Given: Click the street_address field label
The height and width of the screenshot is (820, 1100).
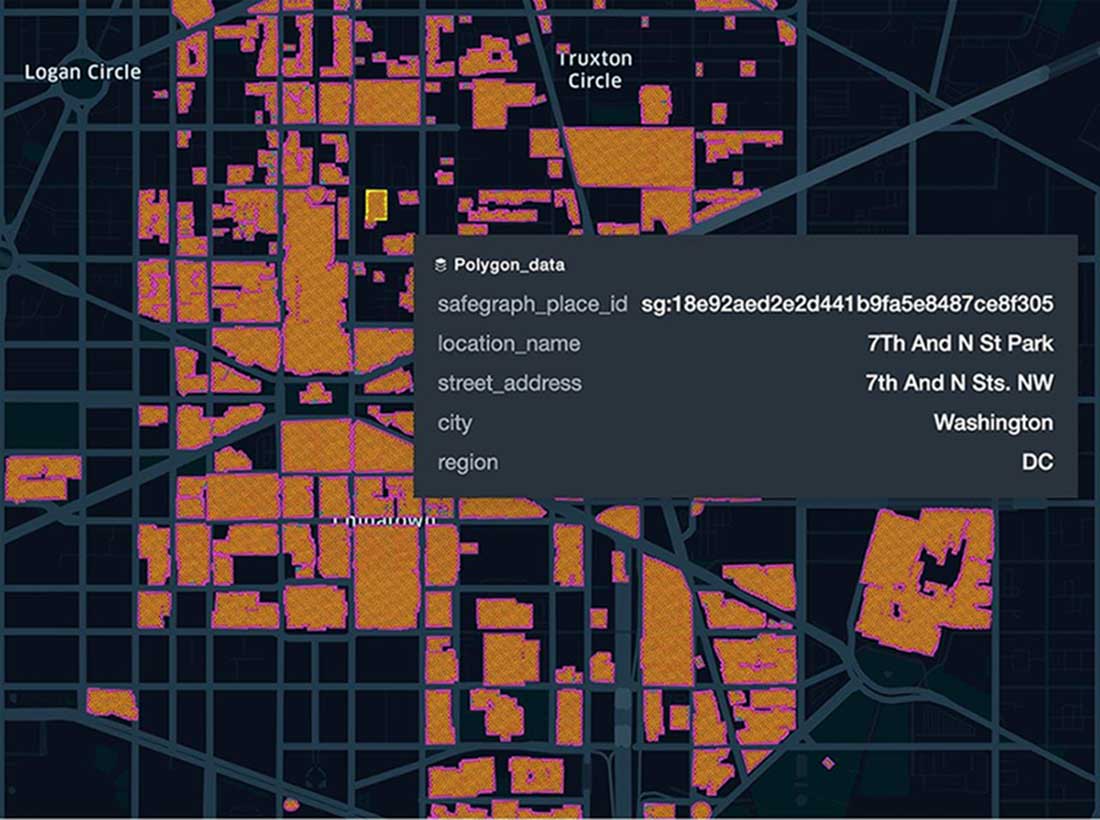Looking at the screenshot, I should (x=509, y=383).
